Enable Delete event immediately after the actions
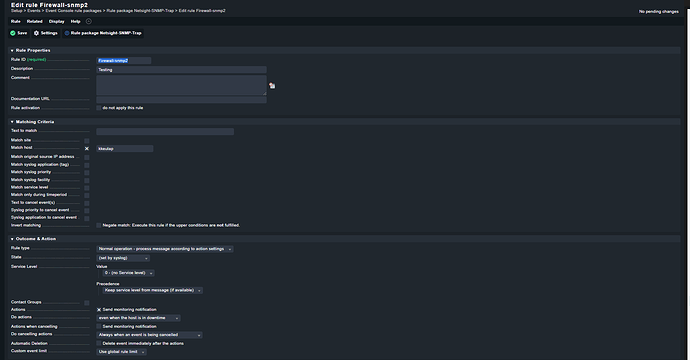The height and width of the screenshot is (360, 690). [x=99, y=344]
